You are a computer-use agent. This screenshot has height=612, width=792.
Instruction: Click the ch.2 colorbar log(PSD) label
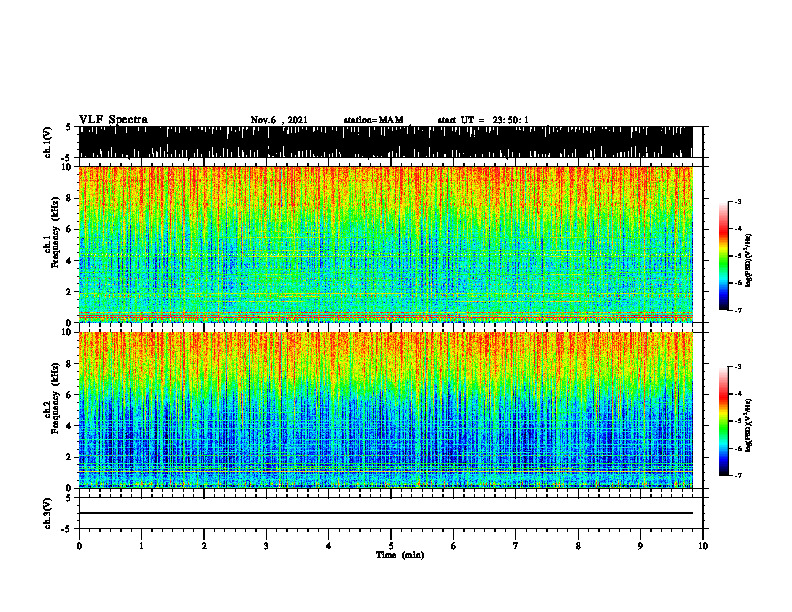coord(748,425)
